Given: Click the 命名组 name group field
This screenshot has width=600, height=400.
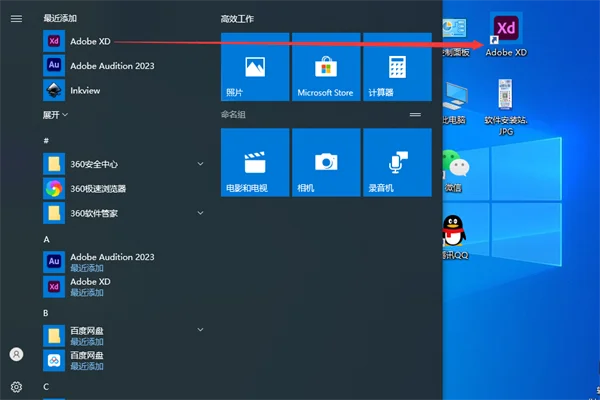Looking at the screenshot, I should 233,114.
